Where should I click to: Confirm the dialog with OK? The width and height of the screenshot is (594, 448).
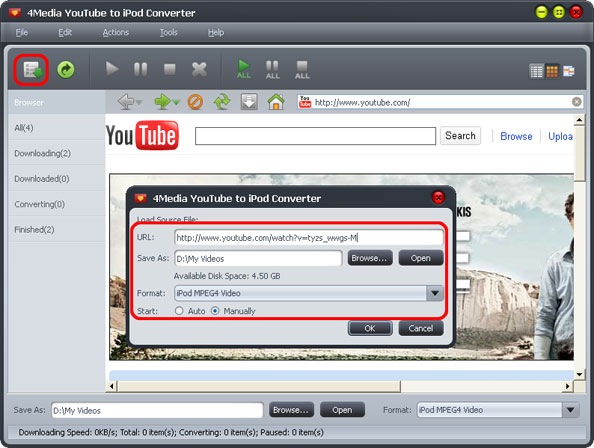click(370, 328)
